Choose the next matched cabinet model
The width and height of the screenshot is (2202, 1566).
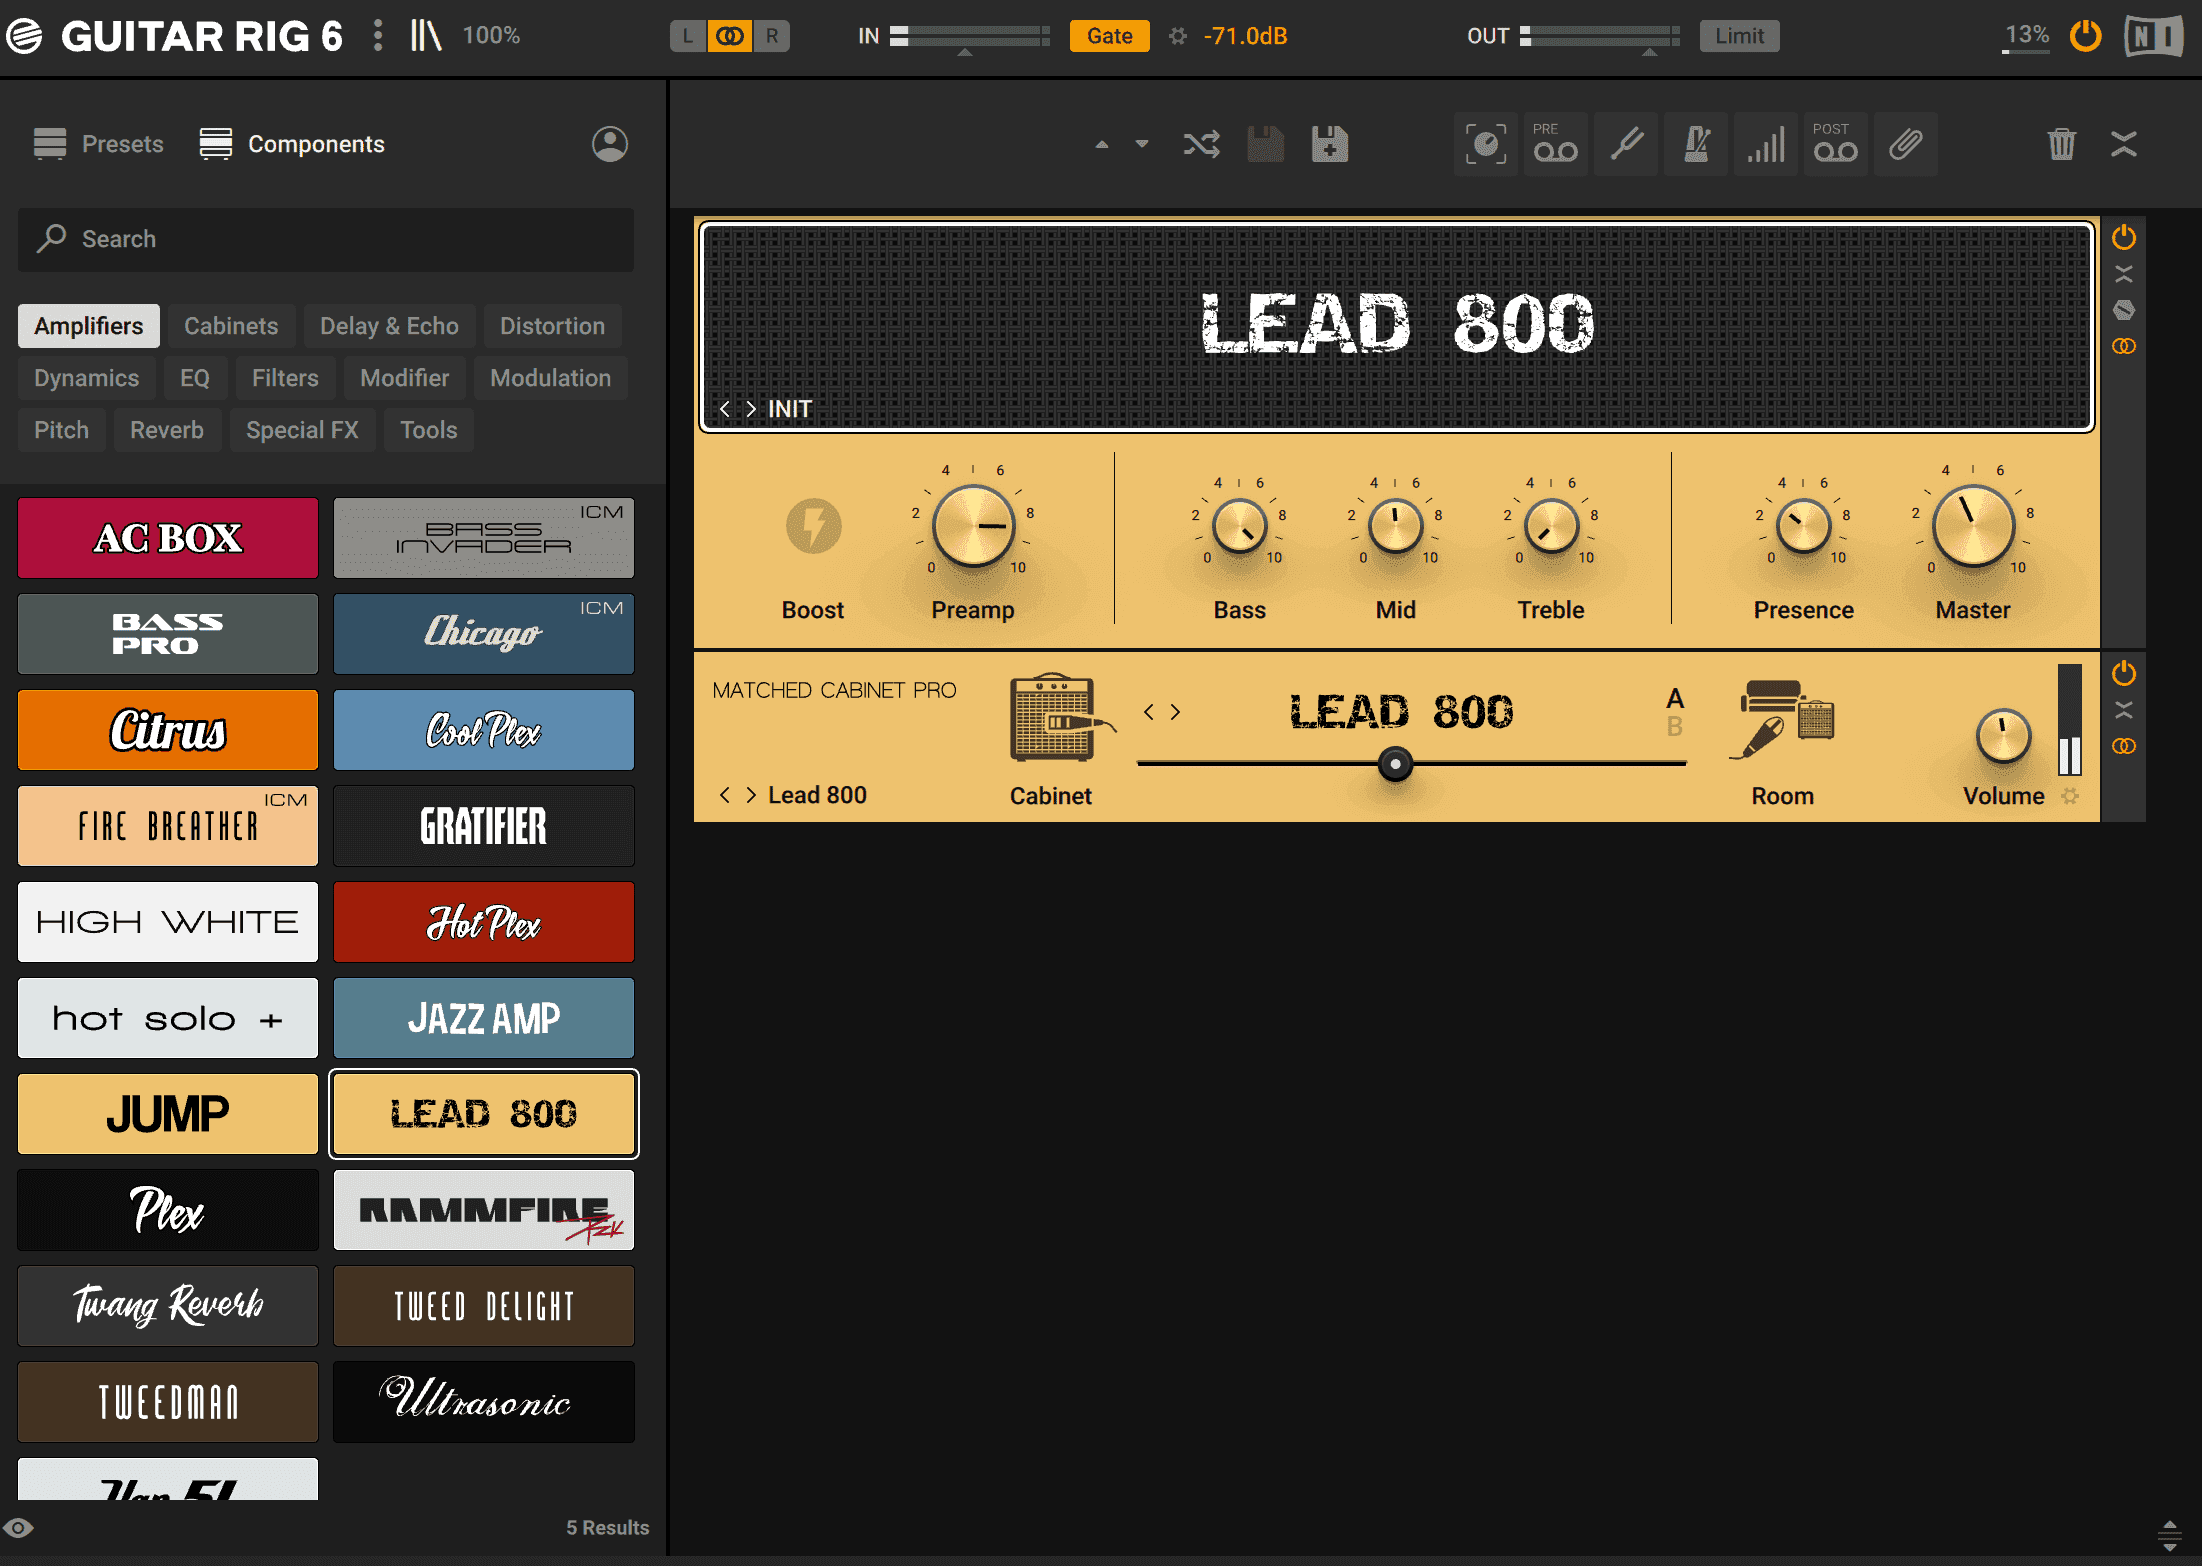[x=1176, y=712]
